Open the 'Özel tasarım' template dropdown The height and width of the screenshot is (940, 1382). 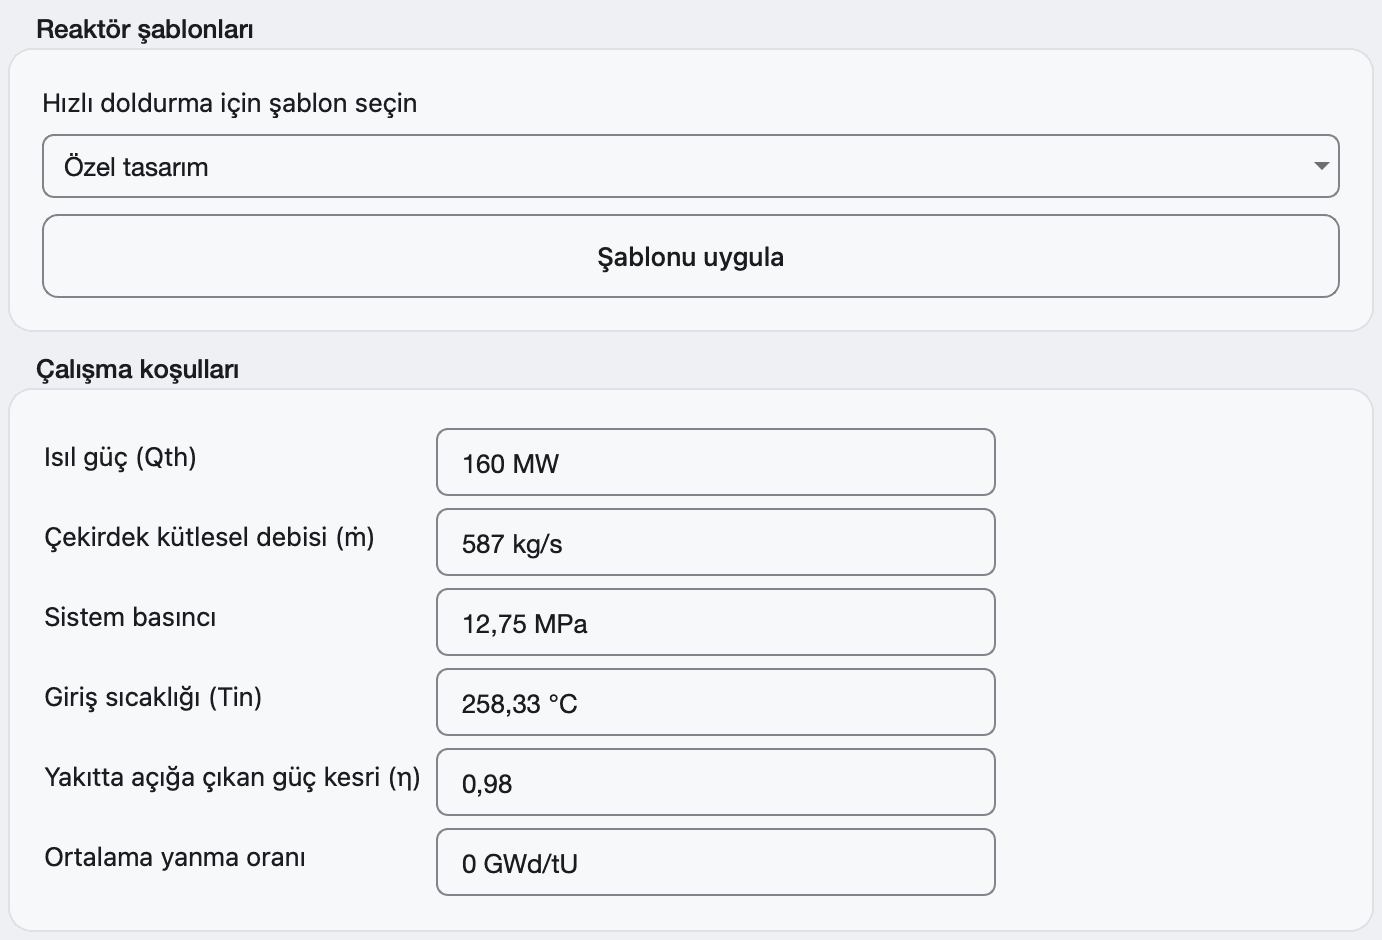(x=690, y=166)
